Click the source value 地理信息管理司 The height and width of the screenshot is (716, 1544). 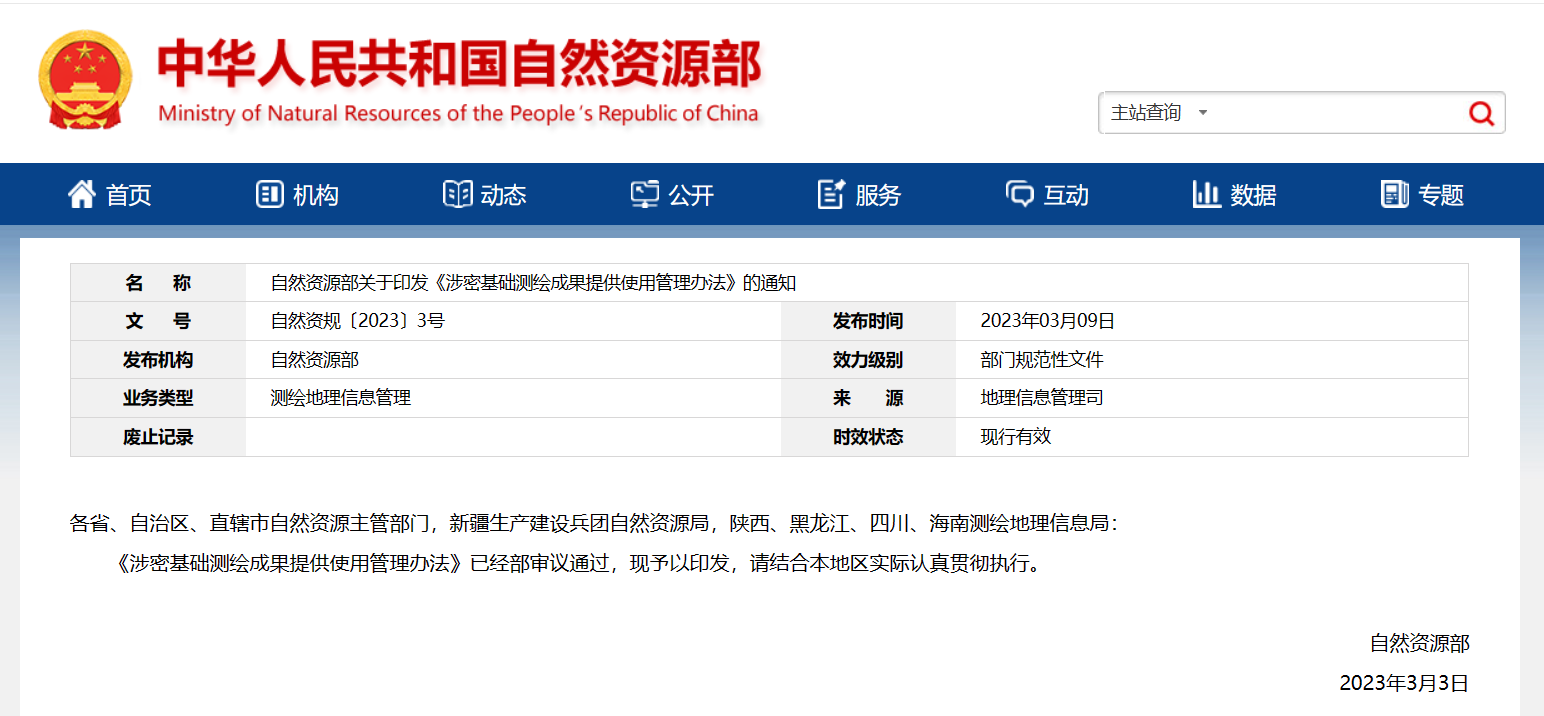1042,398
